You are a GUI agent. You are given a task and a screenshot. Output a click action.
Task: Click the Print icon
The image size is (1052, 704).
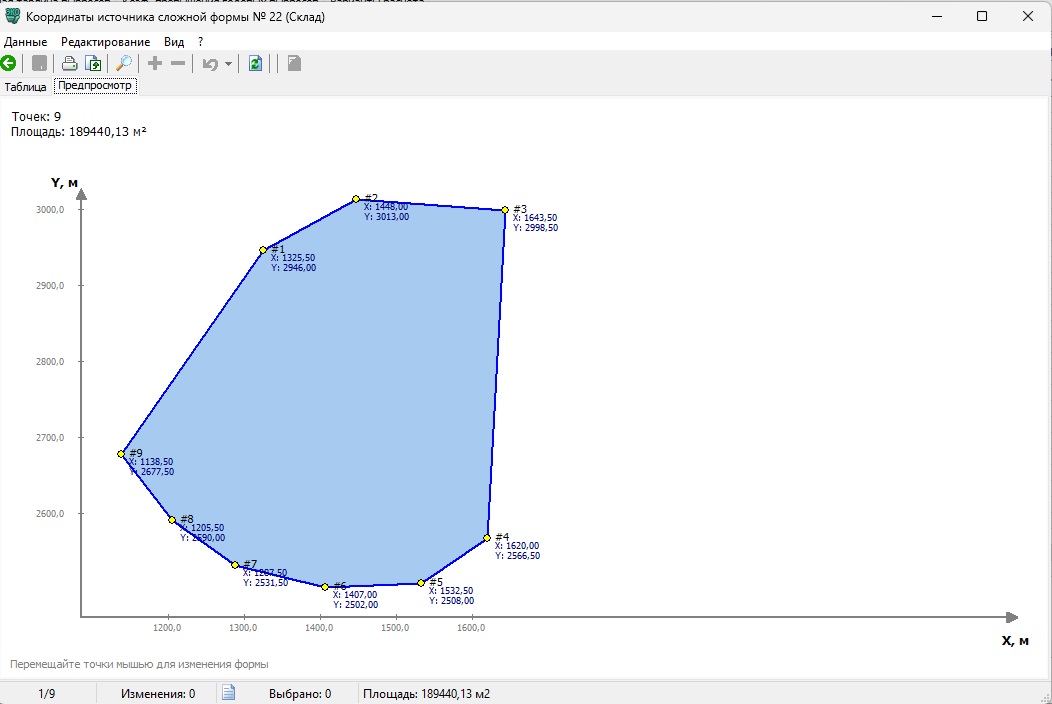pyautogui.click(x=70, y=64)
